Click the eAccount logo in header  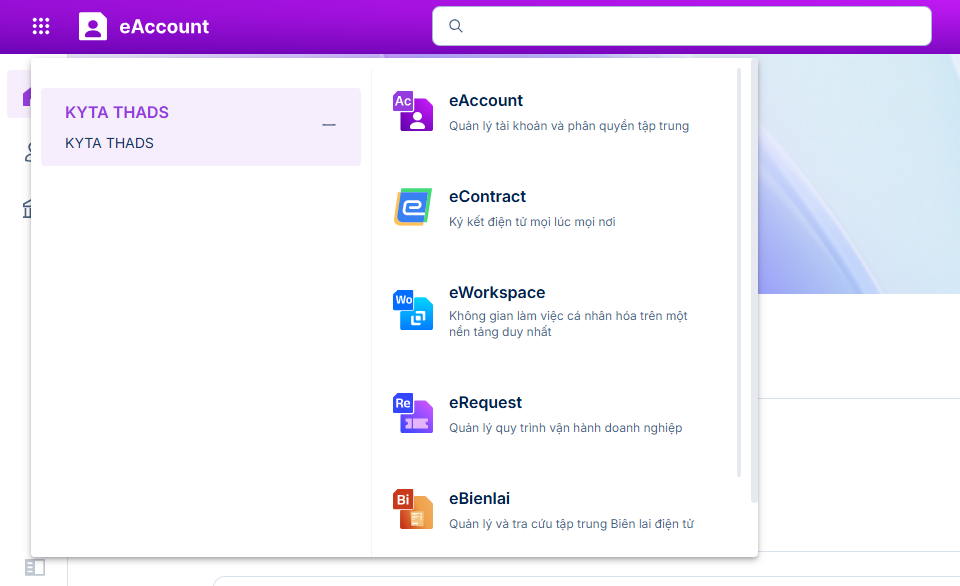click(93, 27)
